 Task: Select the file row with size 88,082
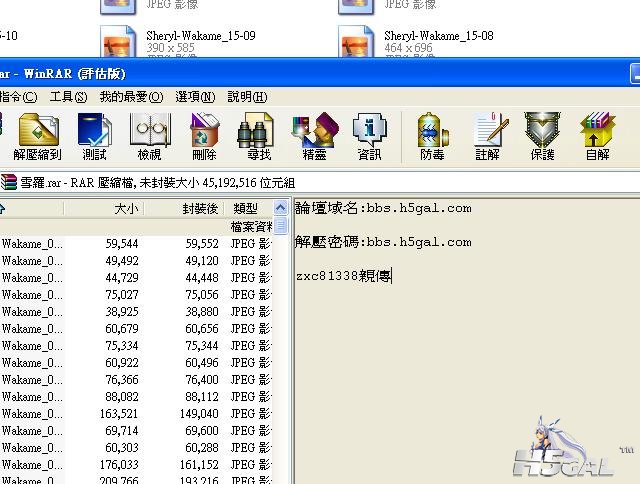pos(136,397)
